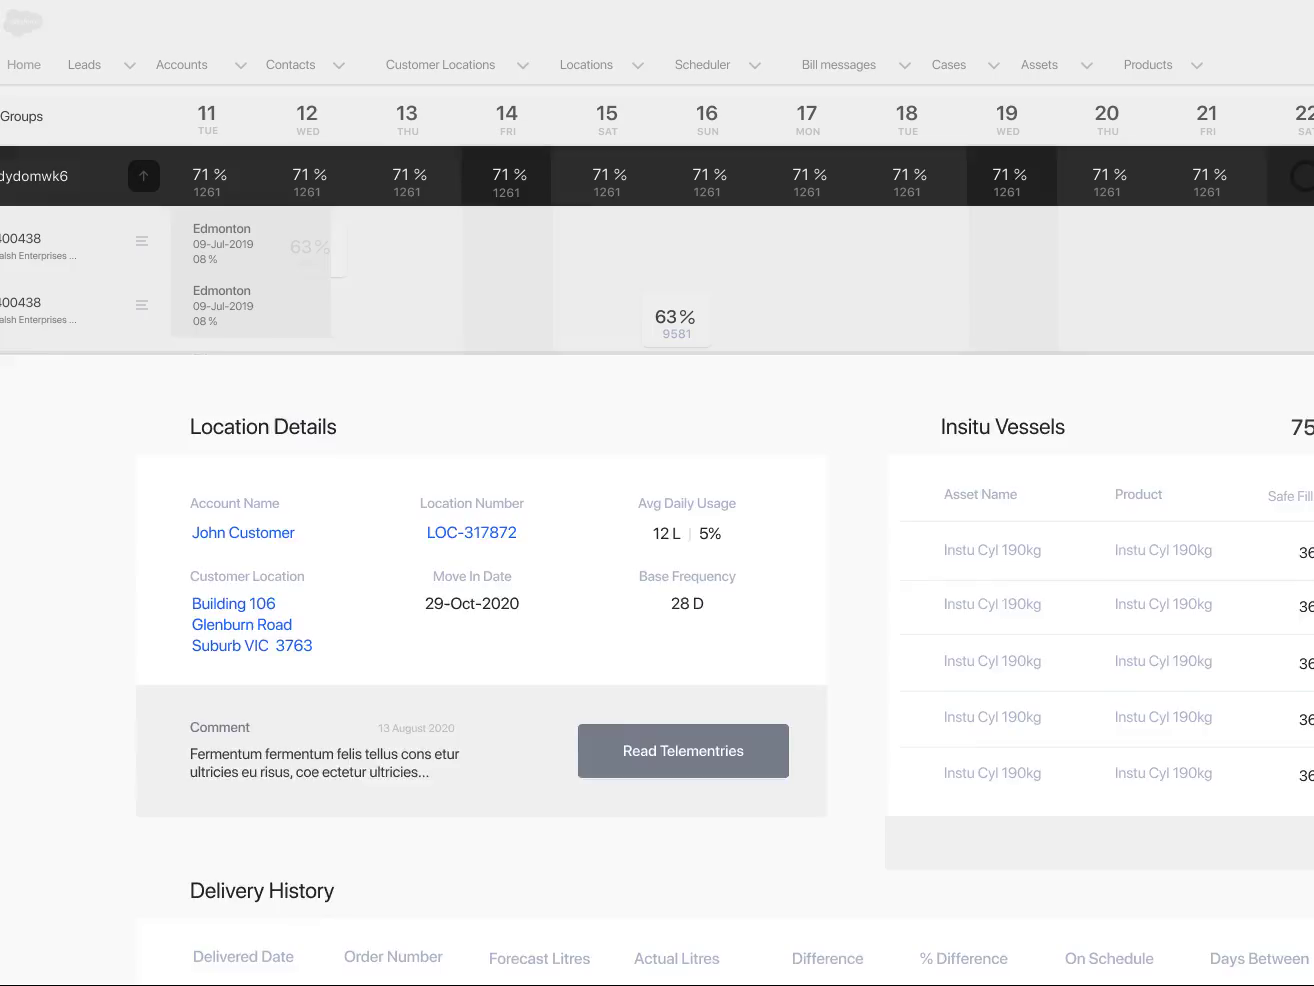
Task: Expand the Accounts dropdown
Action: (x=240, y=64)
